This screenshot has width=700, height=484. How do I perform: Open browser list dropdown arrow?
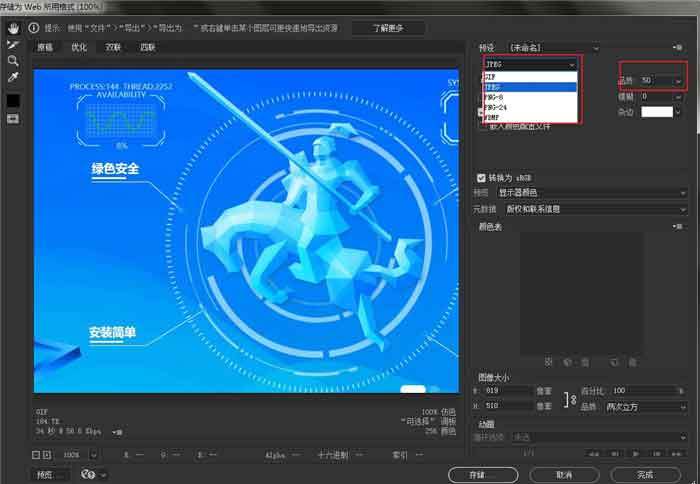pyautogui.click(x=103, y=475)
